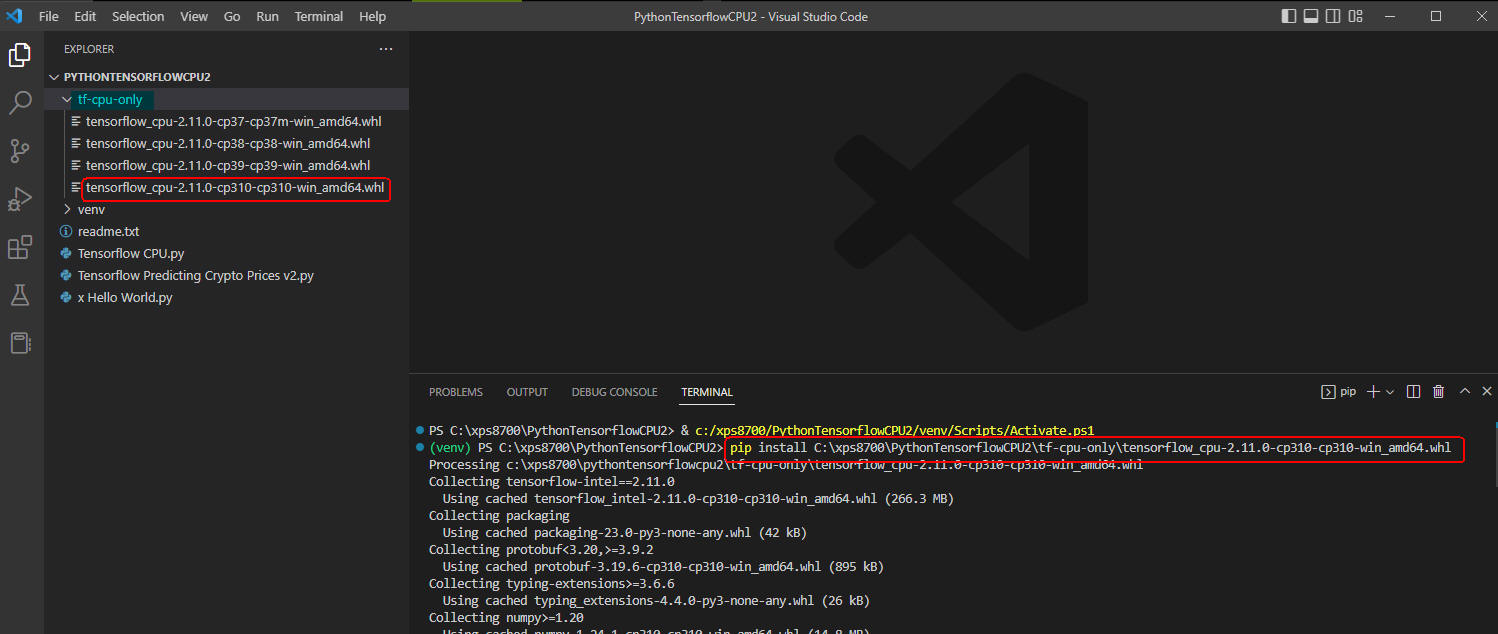Image resolution: width=1498 pixels, height=634 pixels.
Task: Click the 'Using cached tensorflow_intel-2.11.0' terminal line
Action: [x=697, y=498]
